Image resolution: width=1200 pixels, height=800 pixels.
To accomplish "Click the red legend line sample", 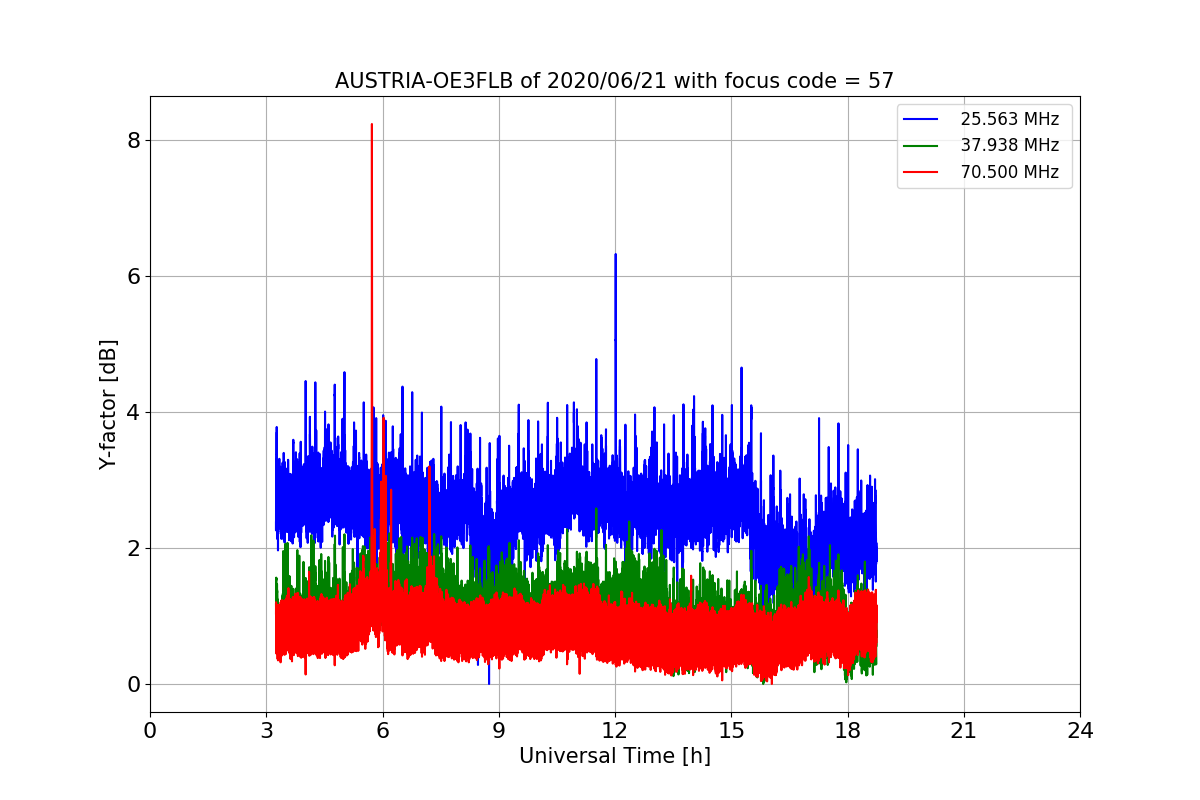I will [x=922, y=172].
